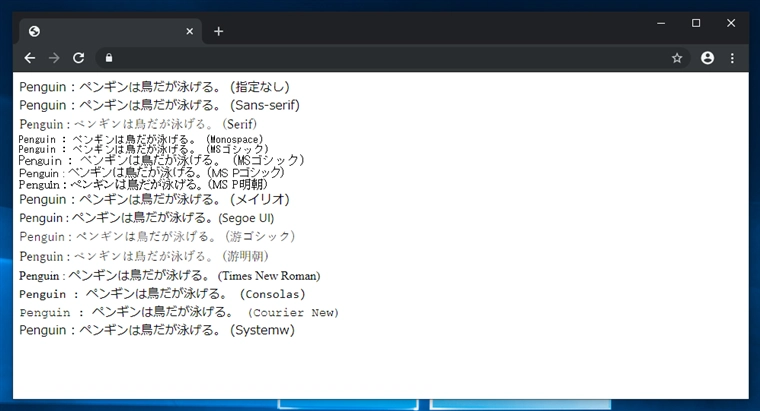The width and height of the screenshot is (760, 411).
Task: Click the globe favicon on the tab
Action: [34, 32]
